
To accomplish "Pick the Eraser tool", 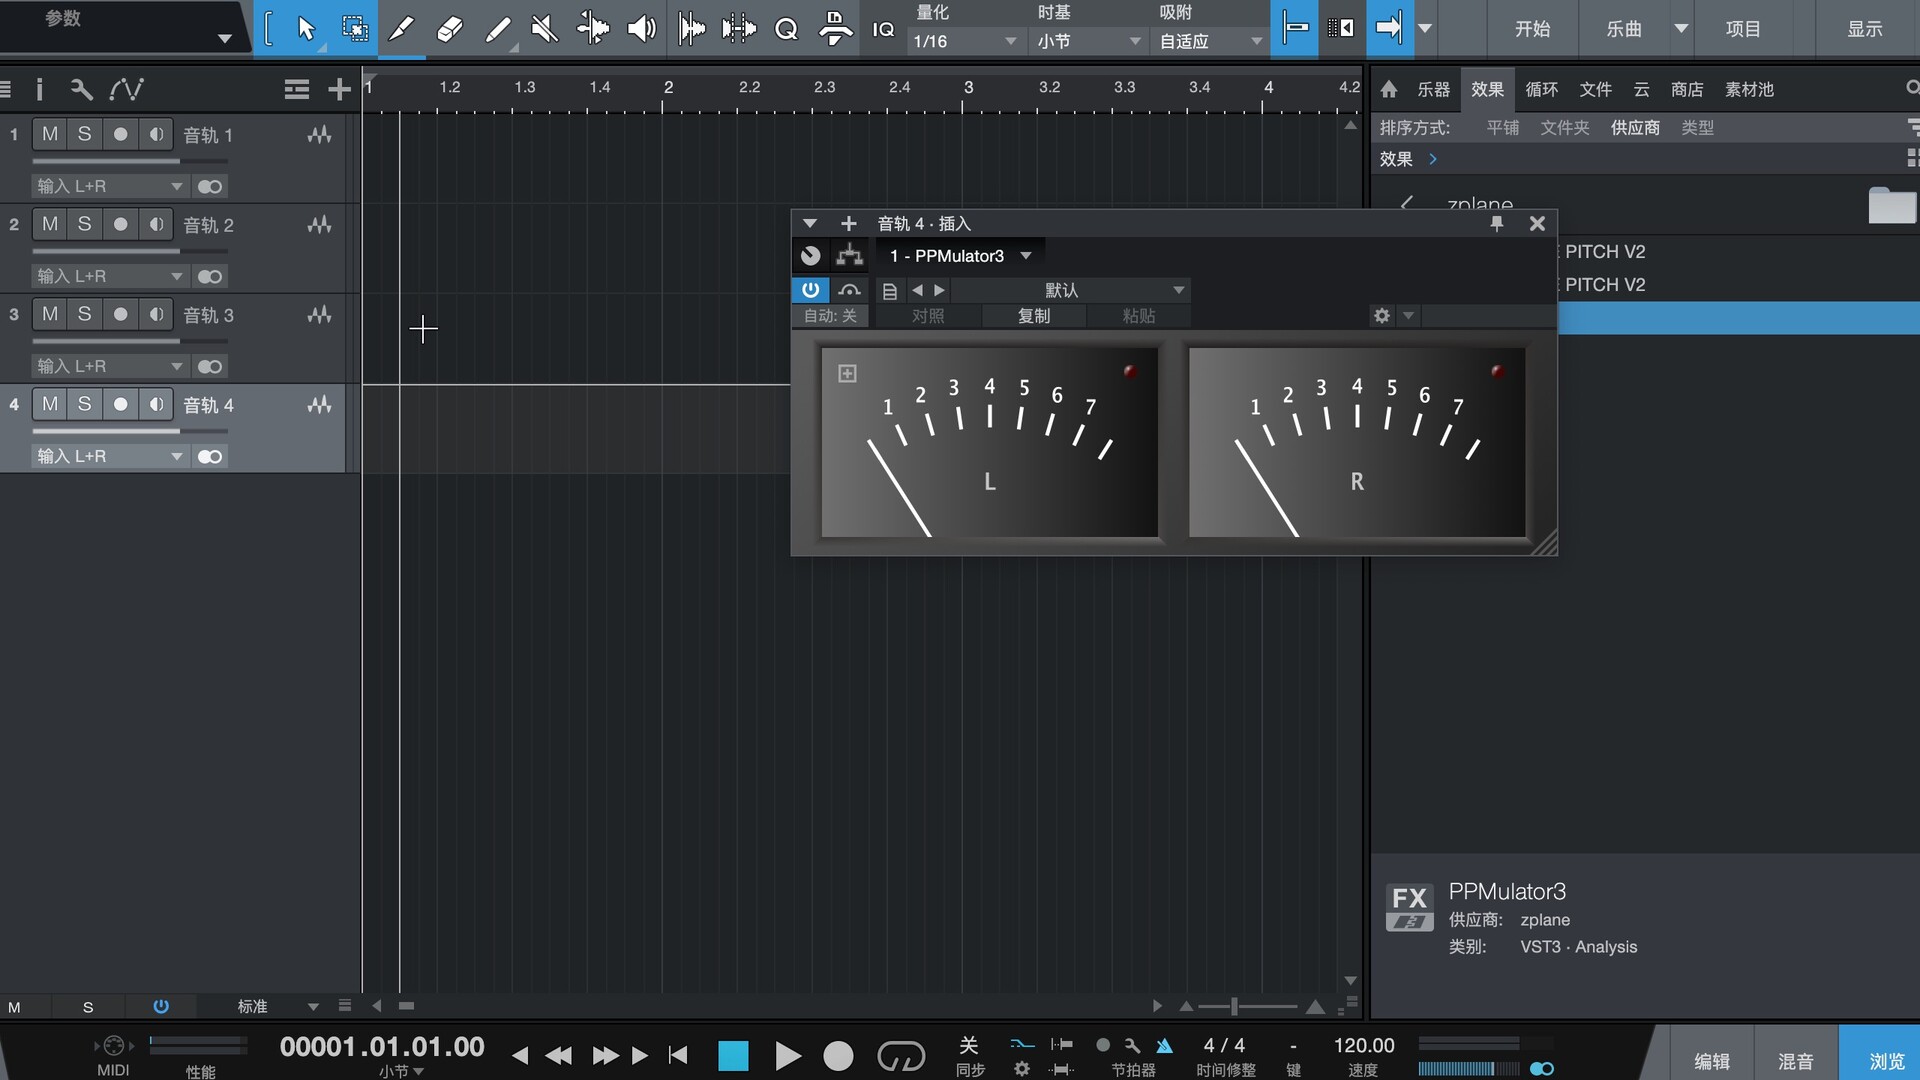I will [448, 28].
